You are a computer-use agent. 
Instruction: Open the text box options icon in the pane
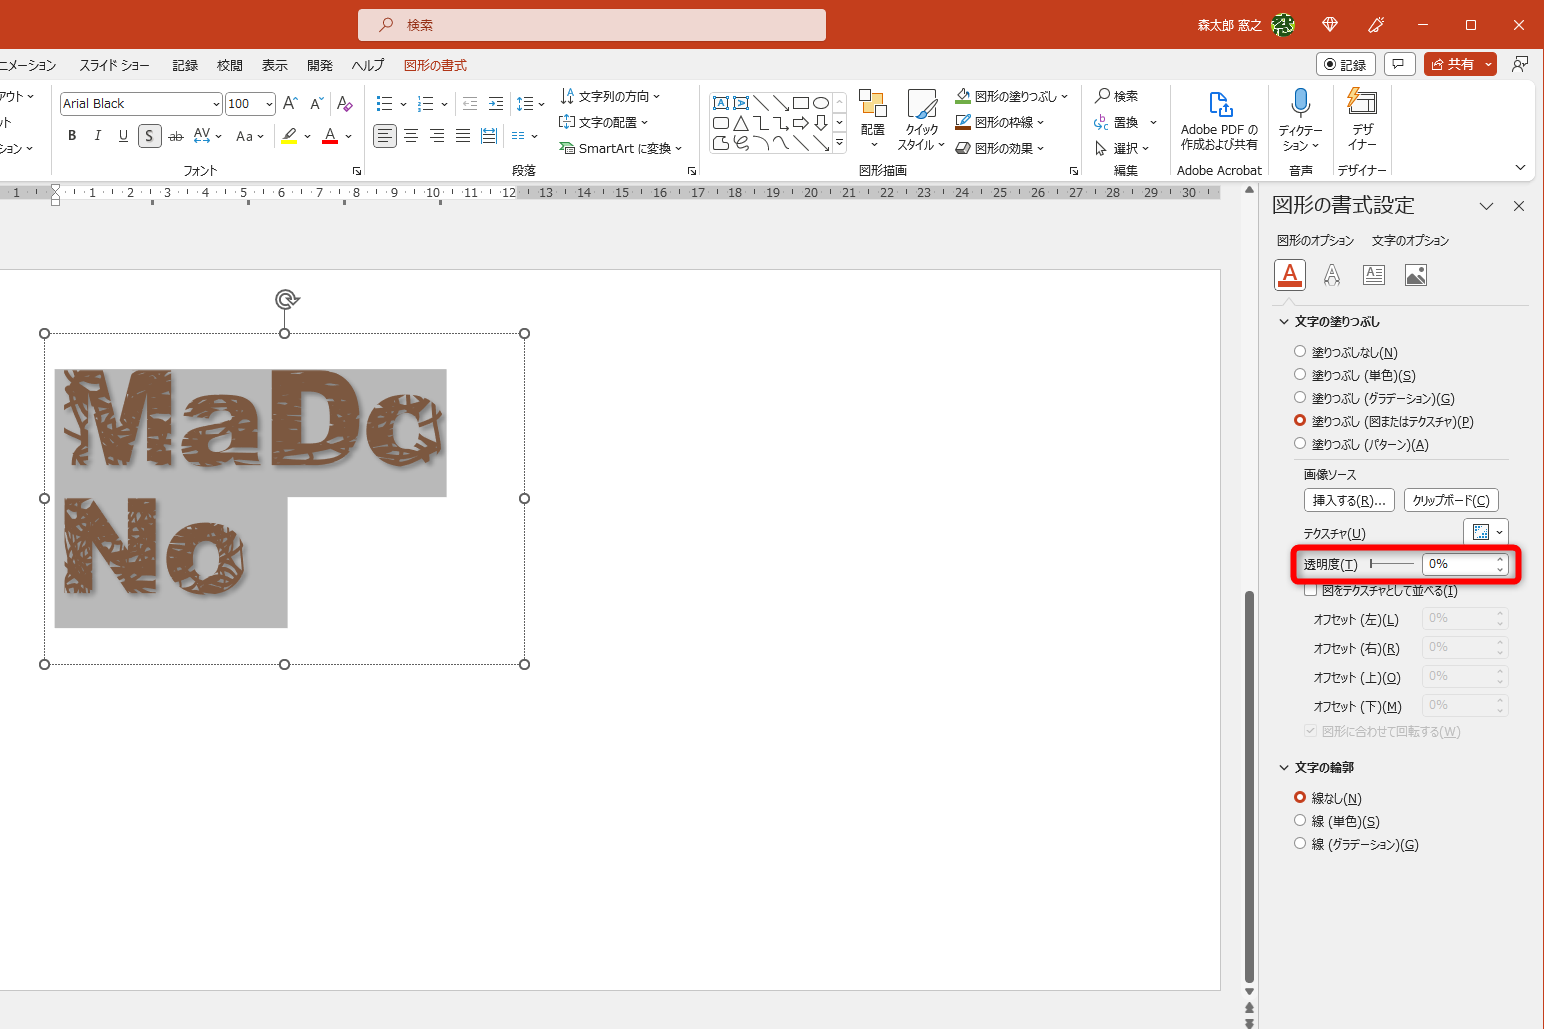(x=1374, y=275)
